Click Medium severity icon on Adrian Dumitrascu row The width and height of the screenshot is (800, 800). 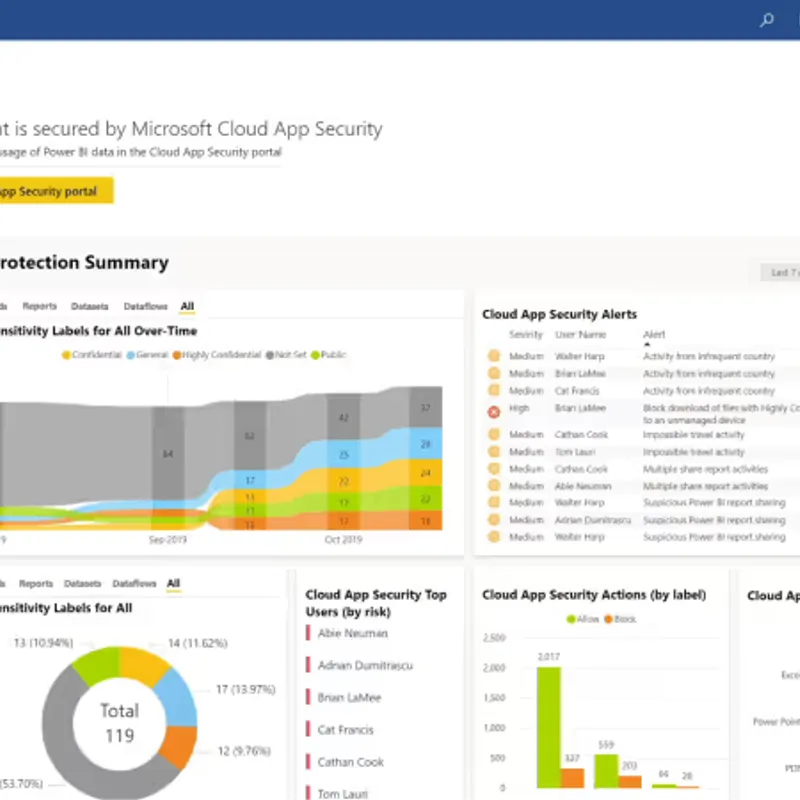pos(494,520)
